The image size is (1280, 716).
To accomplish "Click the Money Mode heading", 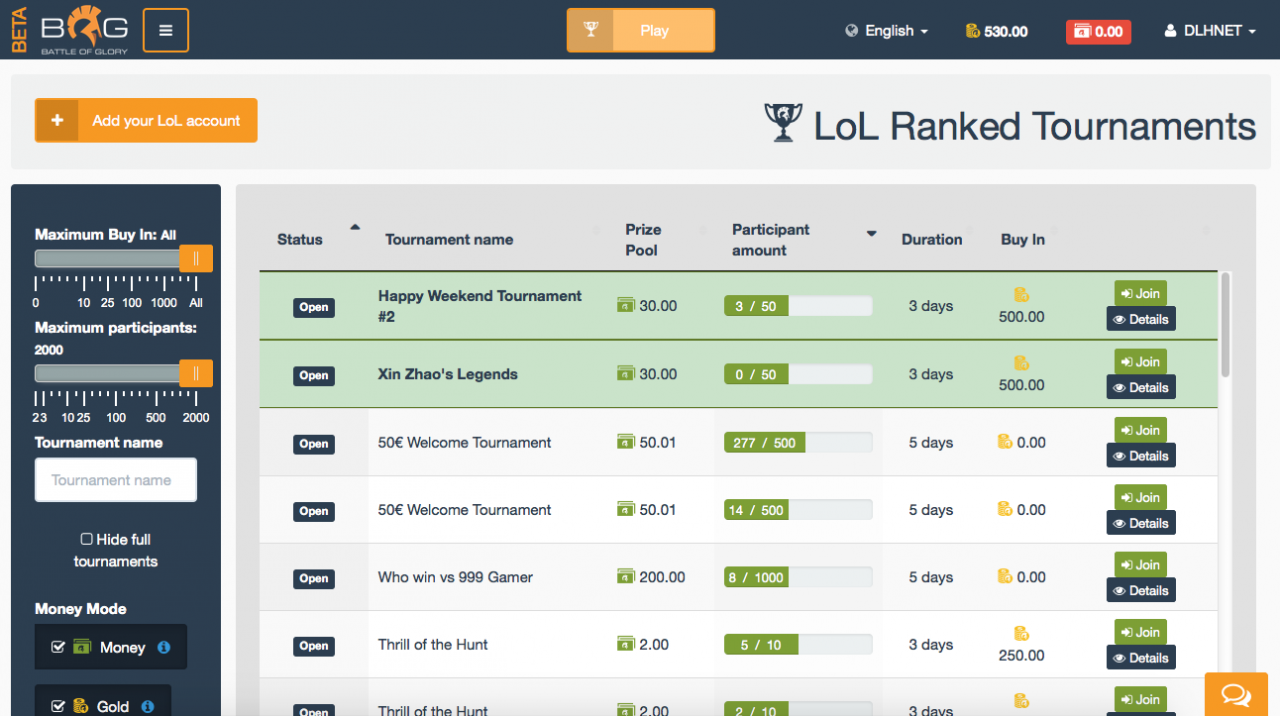I will coord(81,608).
